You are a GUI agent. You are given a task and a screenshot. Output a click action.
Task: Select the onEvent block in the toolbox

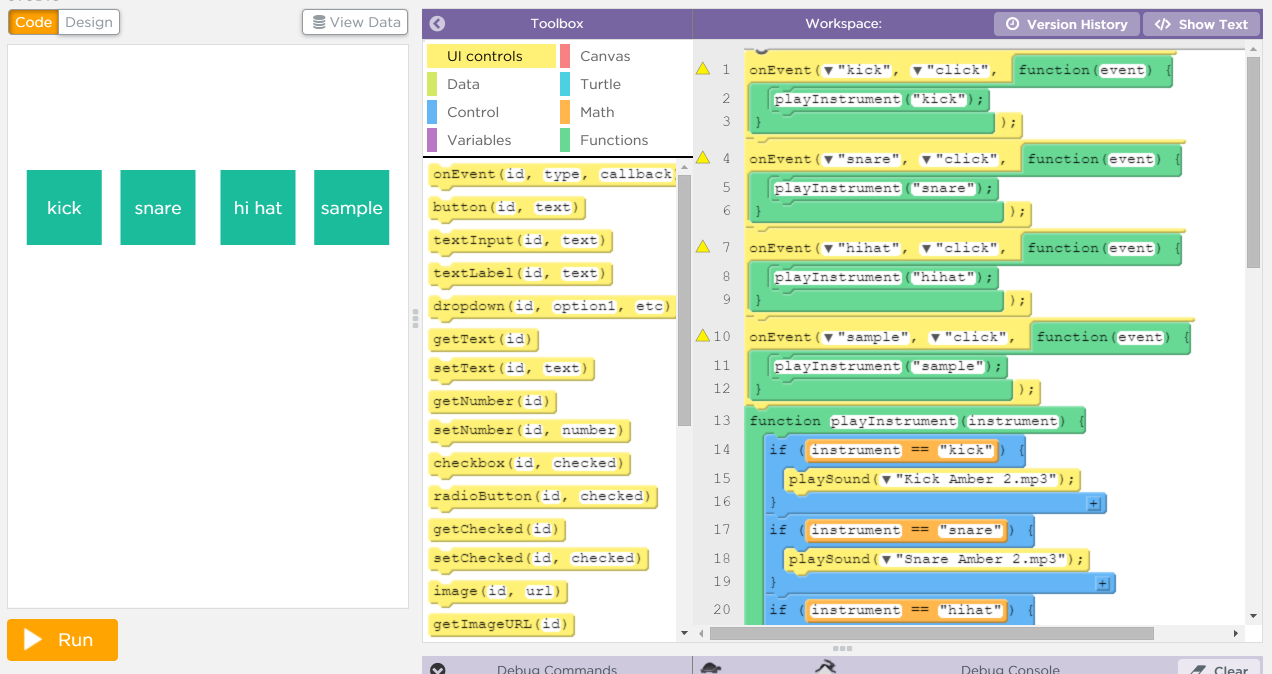(552, 175)
